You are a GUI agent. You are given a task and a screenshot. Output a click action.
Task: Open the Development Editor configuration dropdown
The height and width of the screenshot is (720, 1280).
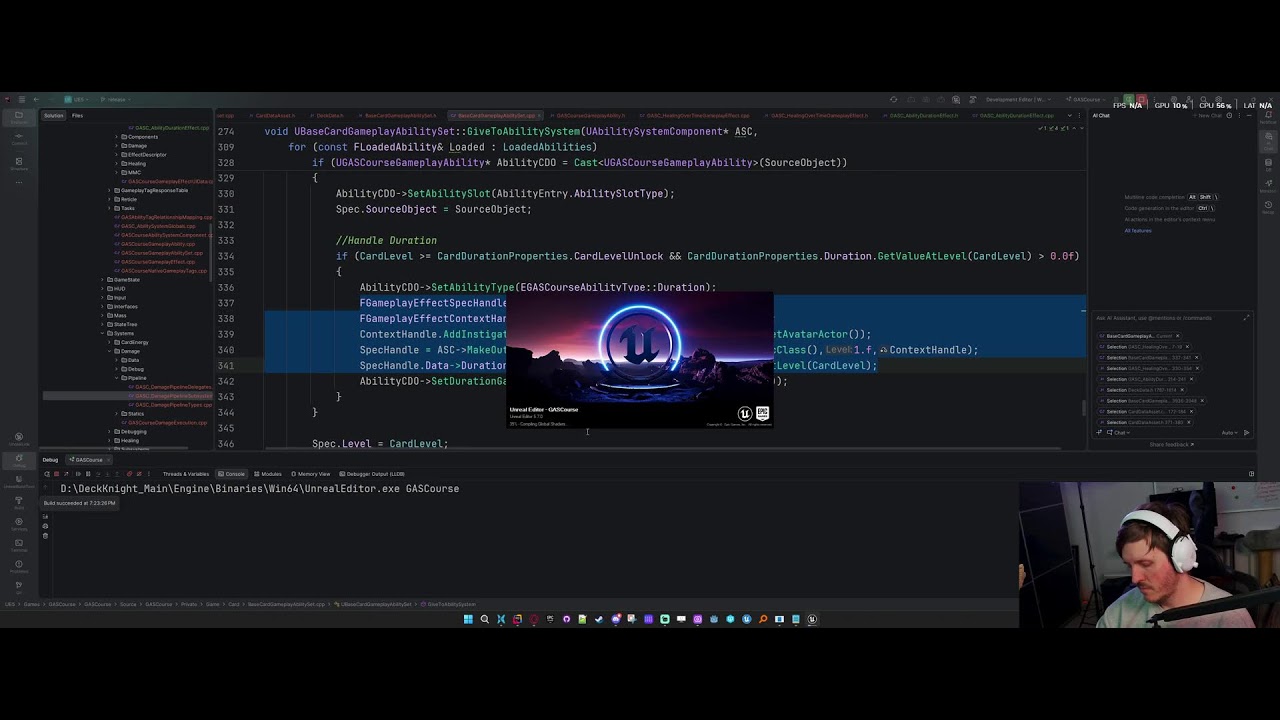pos(1018,99)
